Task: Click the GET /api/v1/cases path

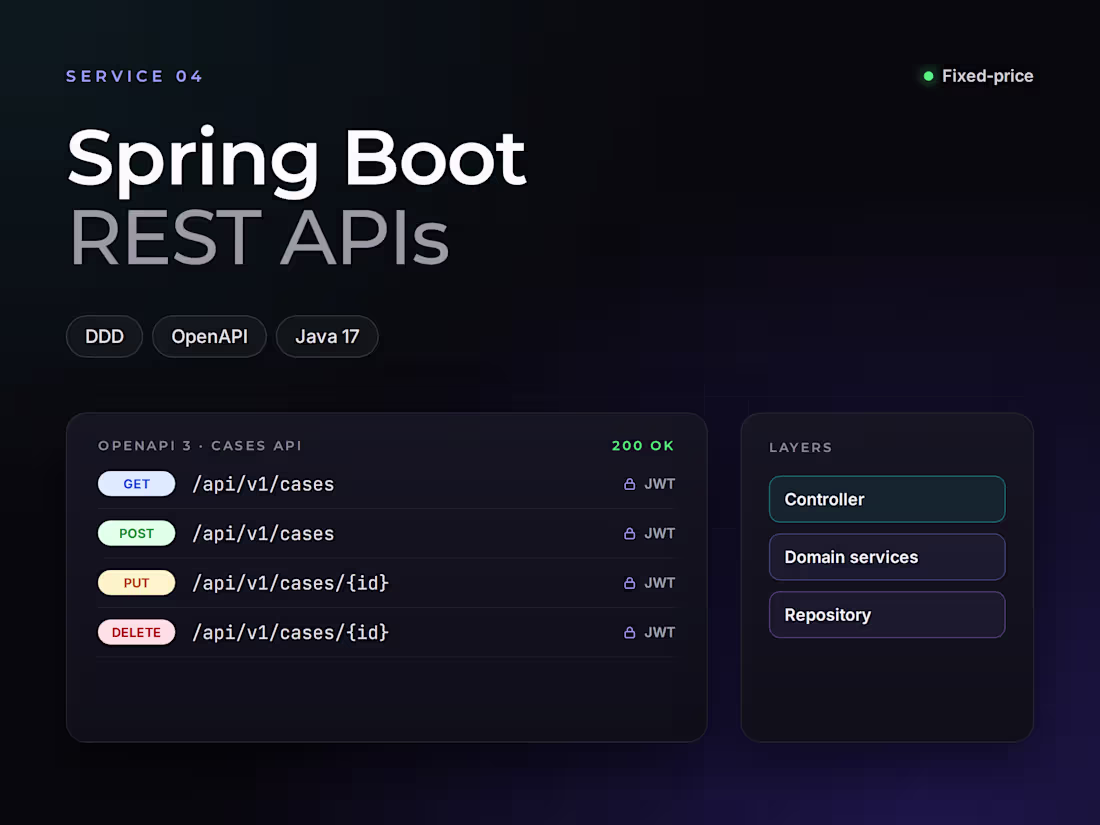Action: pyautogui.click(x=263, y=484)
